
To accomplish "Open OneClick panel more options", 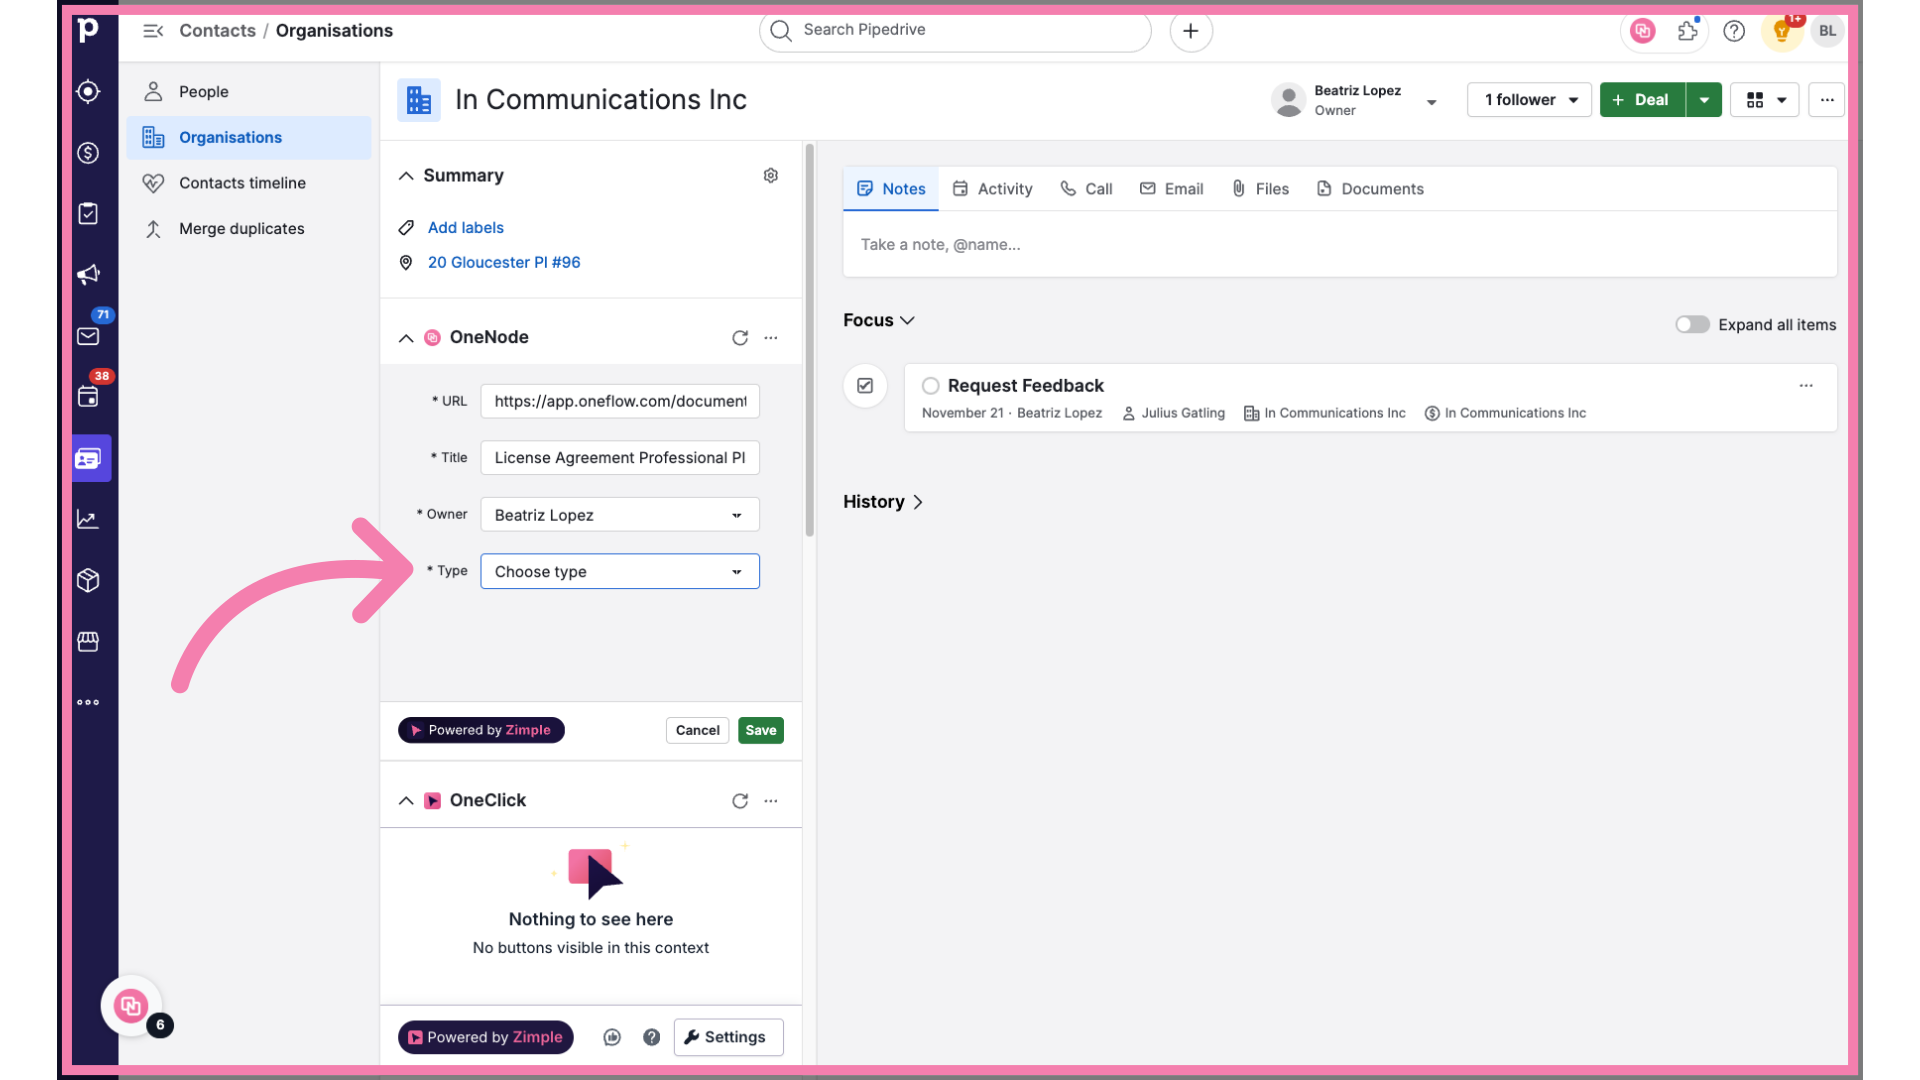I will (771, 801).
